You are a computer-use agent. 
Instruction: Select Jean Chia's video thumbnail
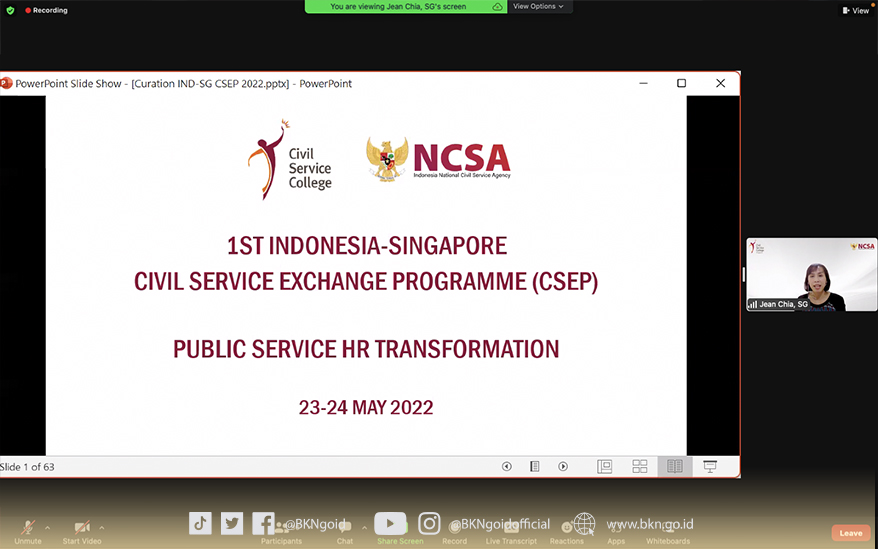tap(811, 274)
